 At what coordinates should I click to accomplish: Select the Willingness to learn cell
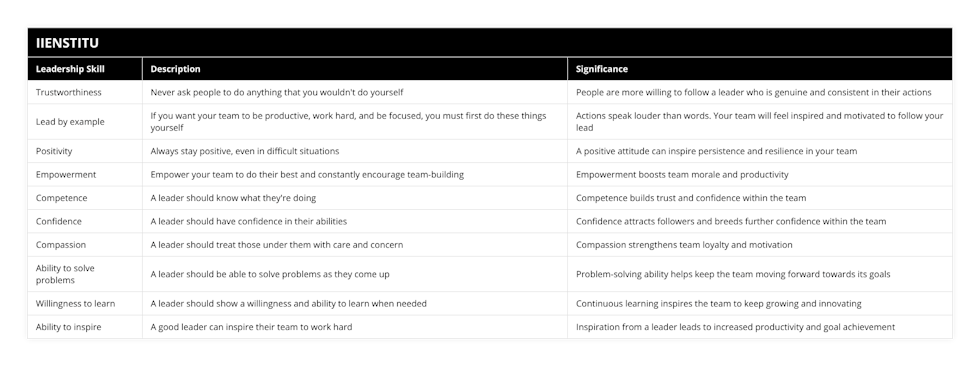point(85,304)
